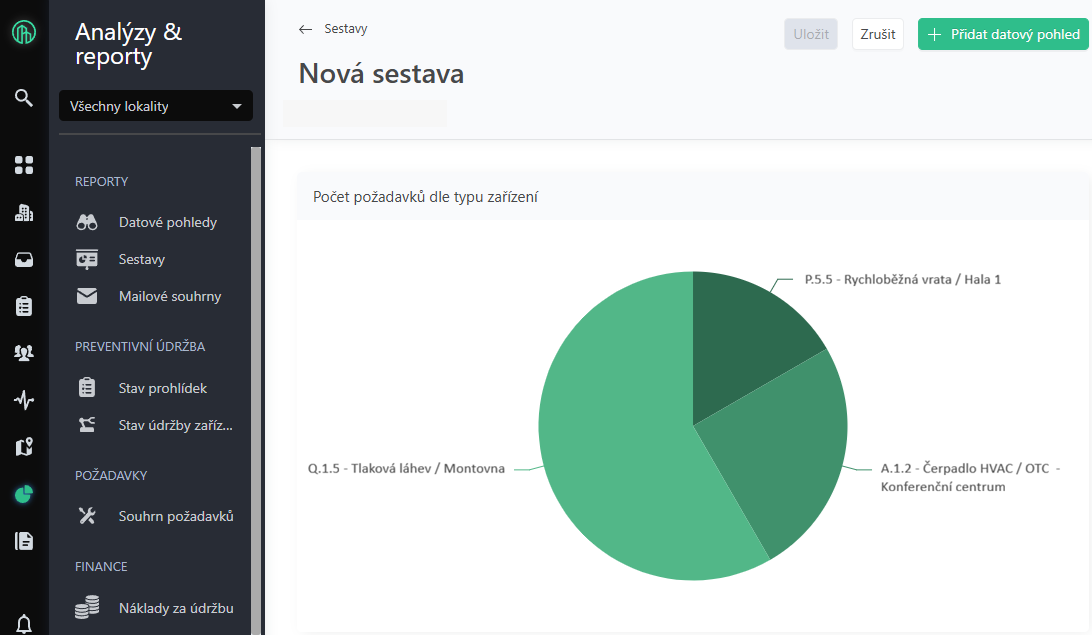The image size is (1092, 635).
Task: Click the P.5.5 - Rychloběžná vrata / Hala 1 label
Action: tap(903, 279)
